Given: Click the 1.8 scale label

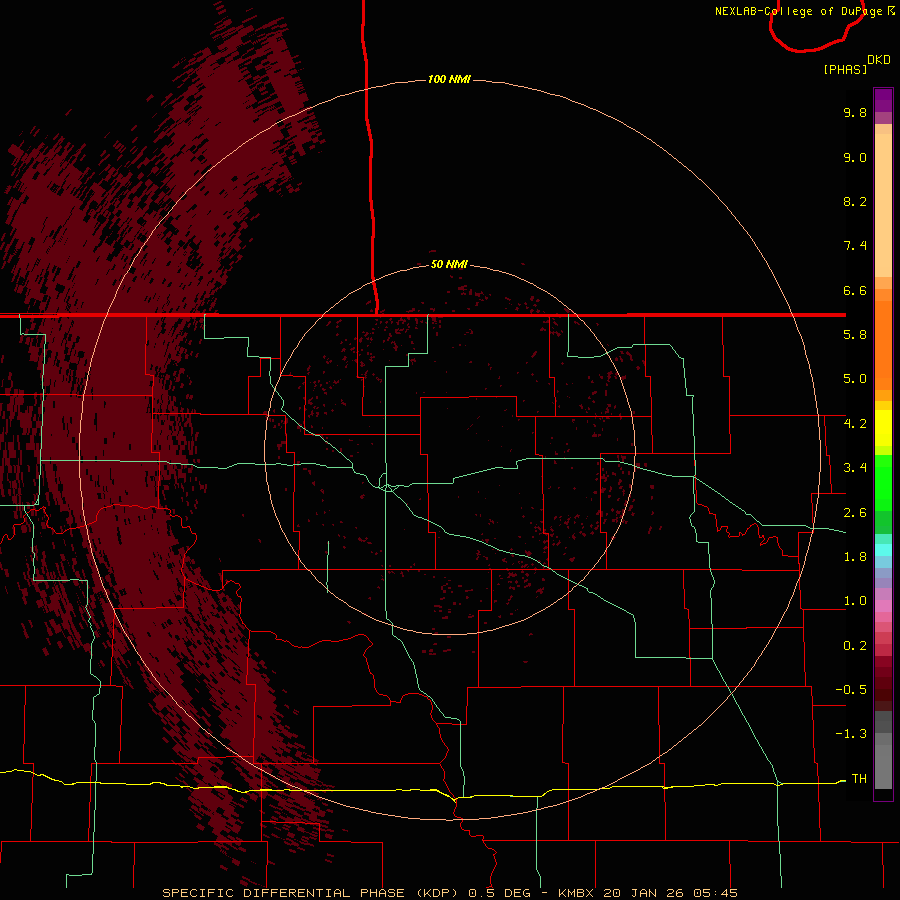Looking at the screenshot, I should tap(855, 557).
